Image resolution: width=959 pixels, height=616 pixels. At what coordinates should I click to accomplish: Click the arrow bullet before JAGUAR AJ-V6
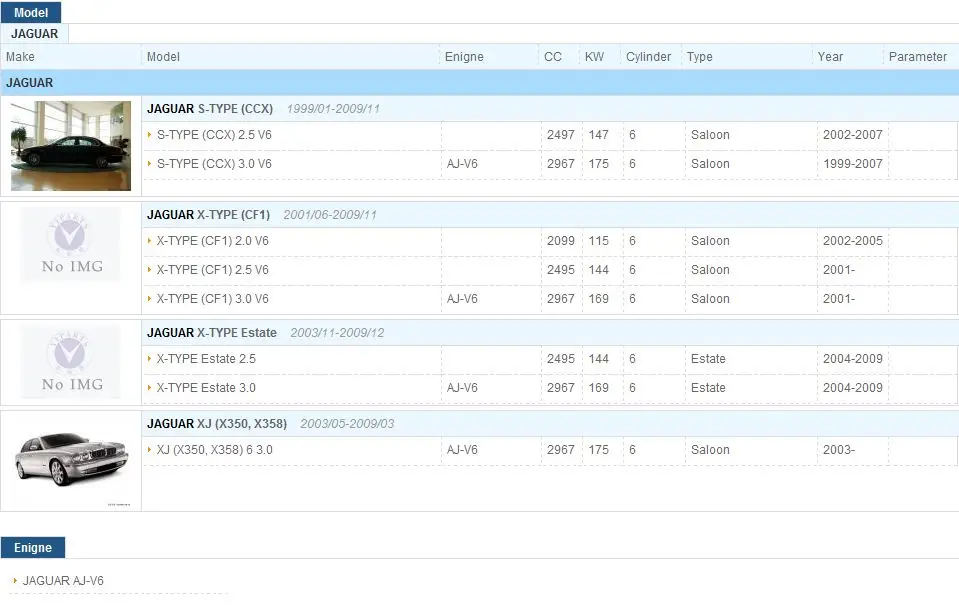pyautogui.click(x=15, y=581)
